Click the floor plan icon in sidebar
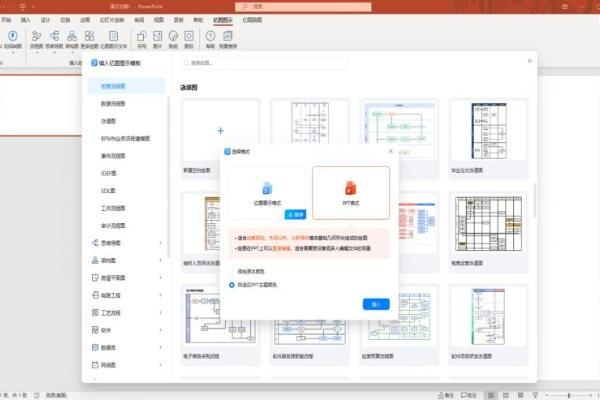 pyautogui.click(x=95, y=278)
